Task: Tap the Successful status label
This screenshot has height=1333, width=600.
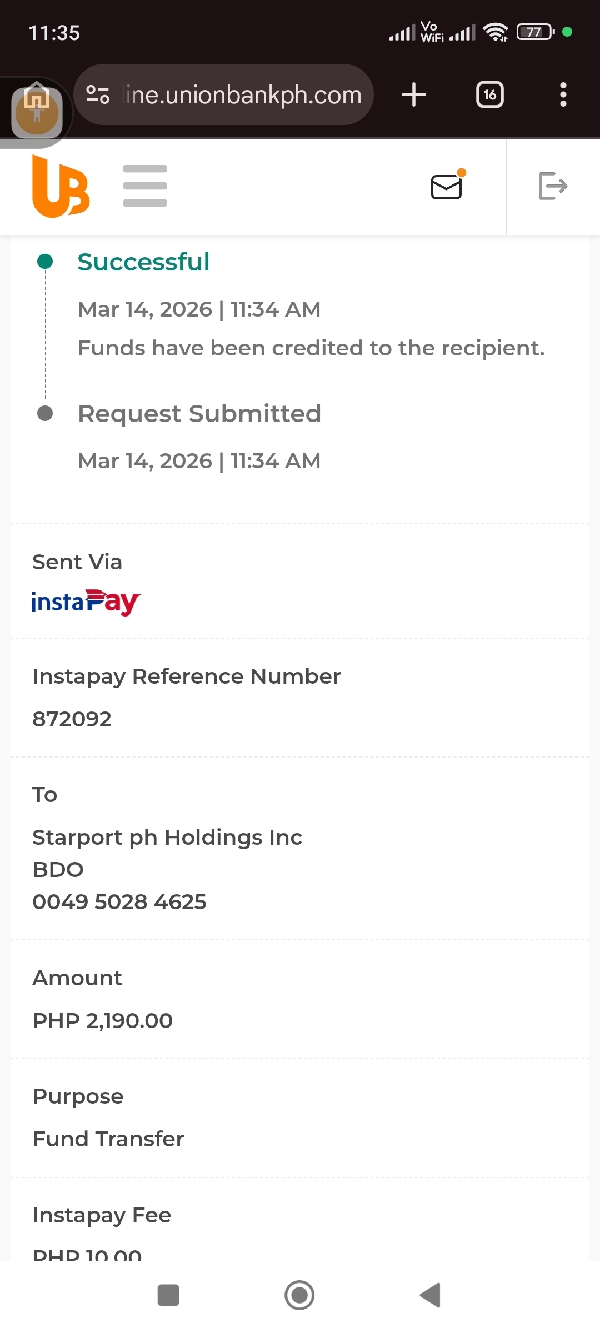Action: click(143, 262)
